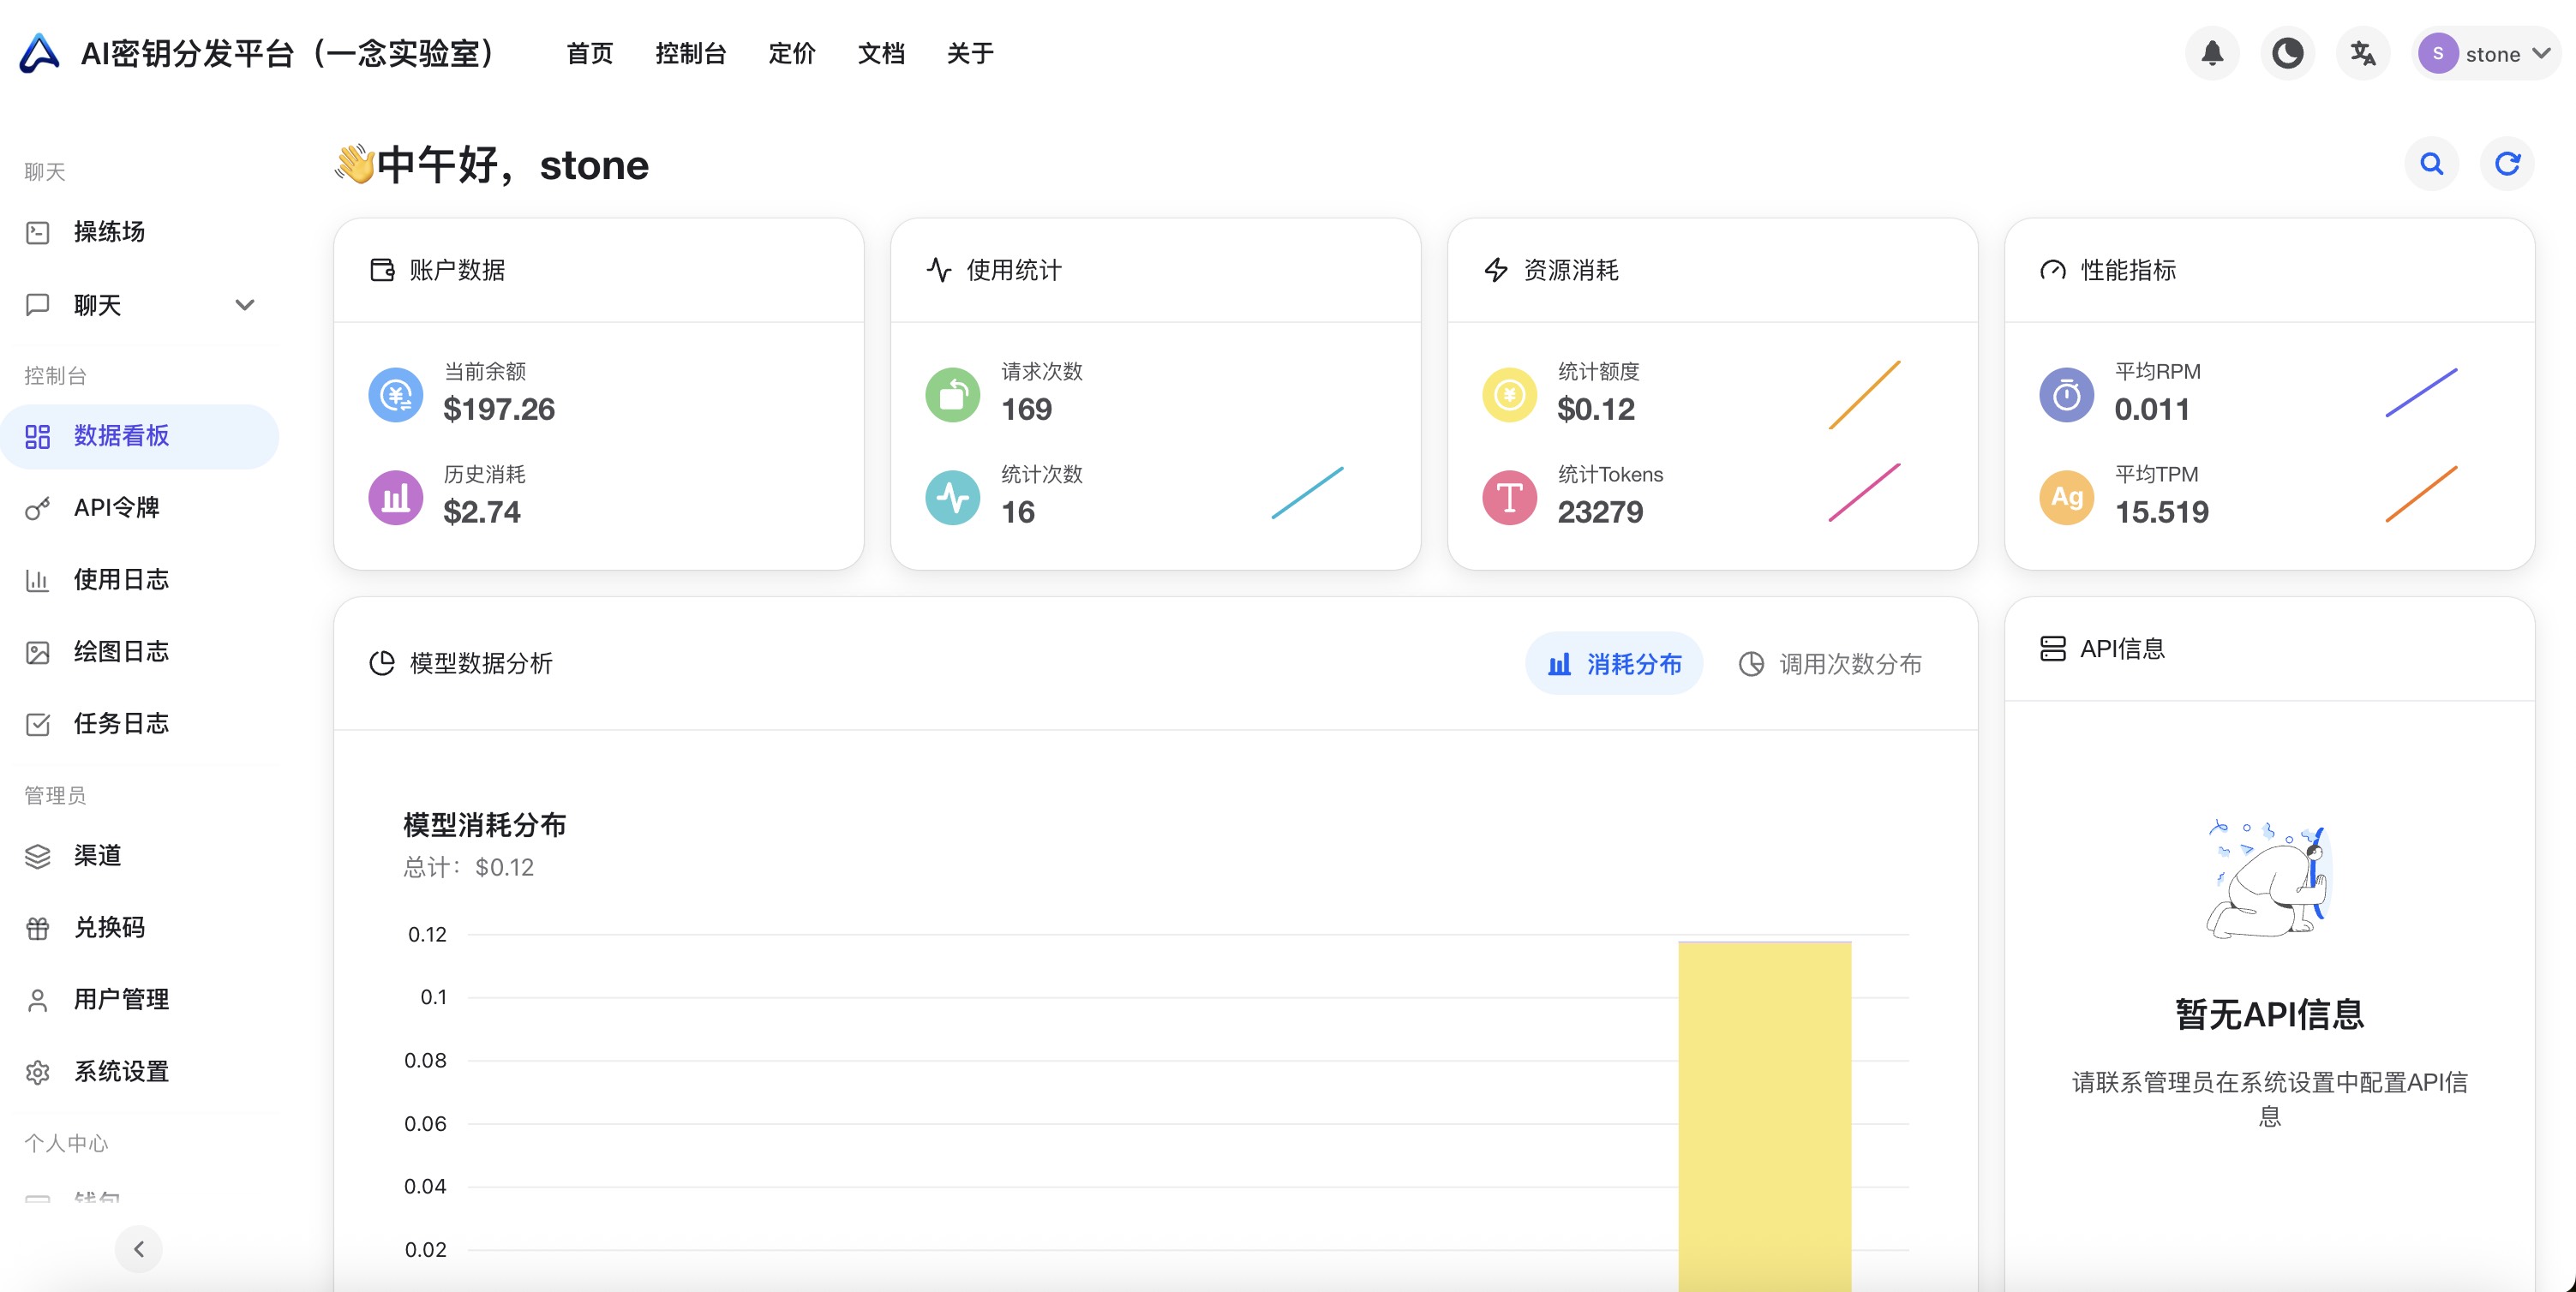Toggle dark mode moon icon

[x=2287, y=53]
